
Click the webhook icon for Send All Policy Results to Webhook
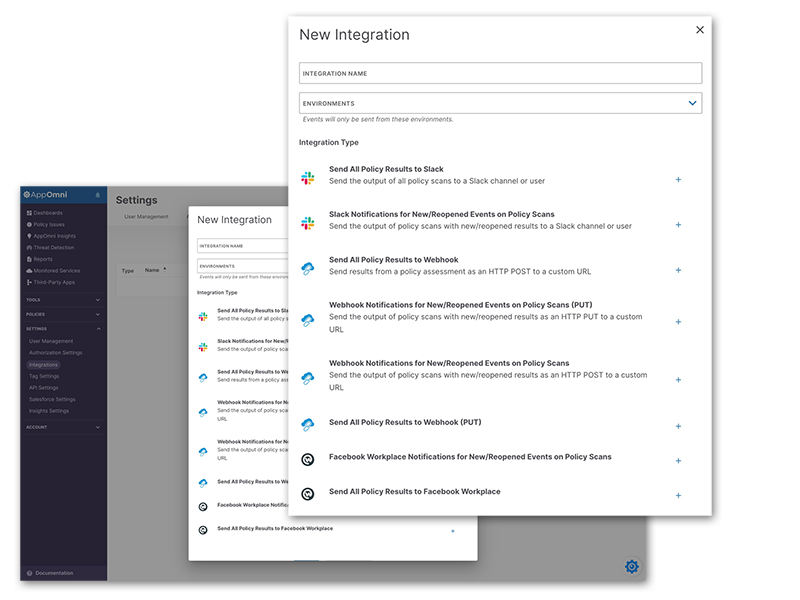[x=308, y=269]
